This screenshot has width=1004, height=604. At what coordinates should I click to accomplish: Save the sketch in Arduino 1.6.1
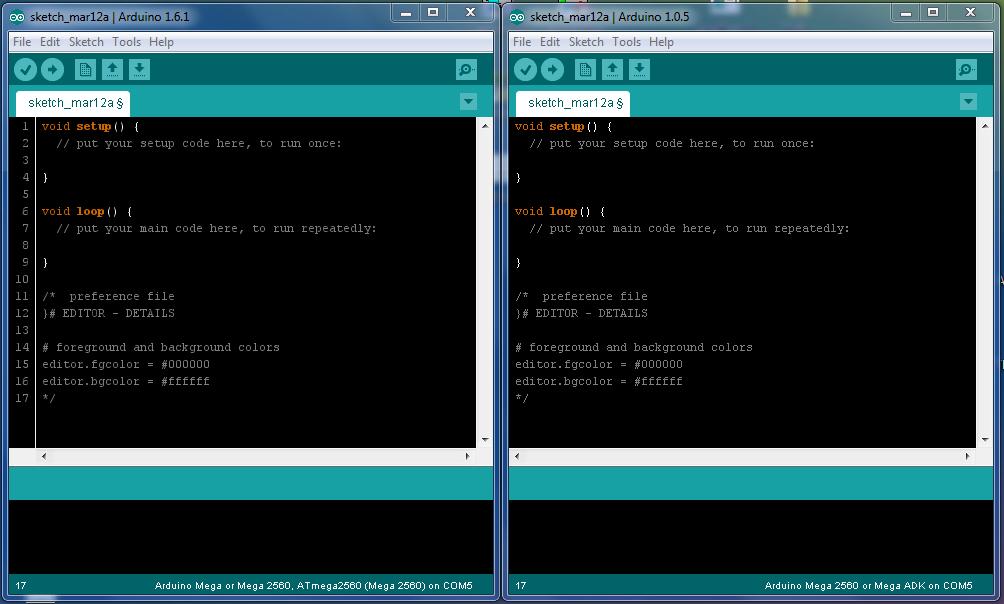[139, 69]
